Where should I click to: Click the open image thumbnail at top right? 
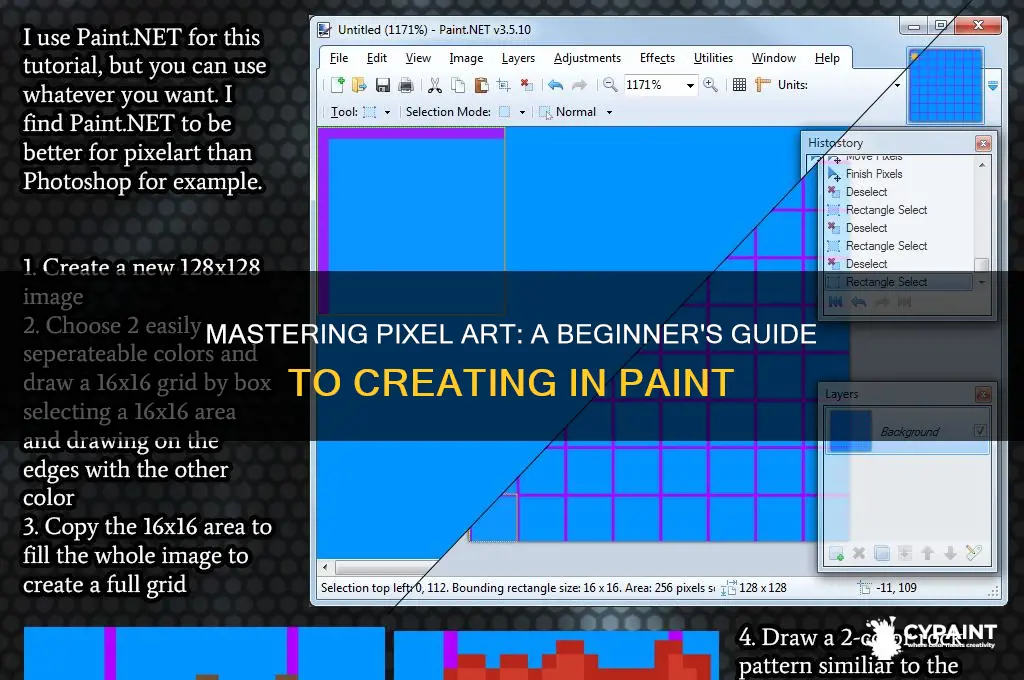pos(946,86)
